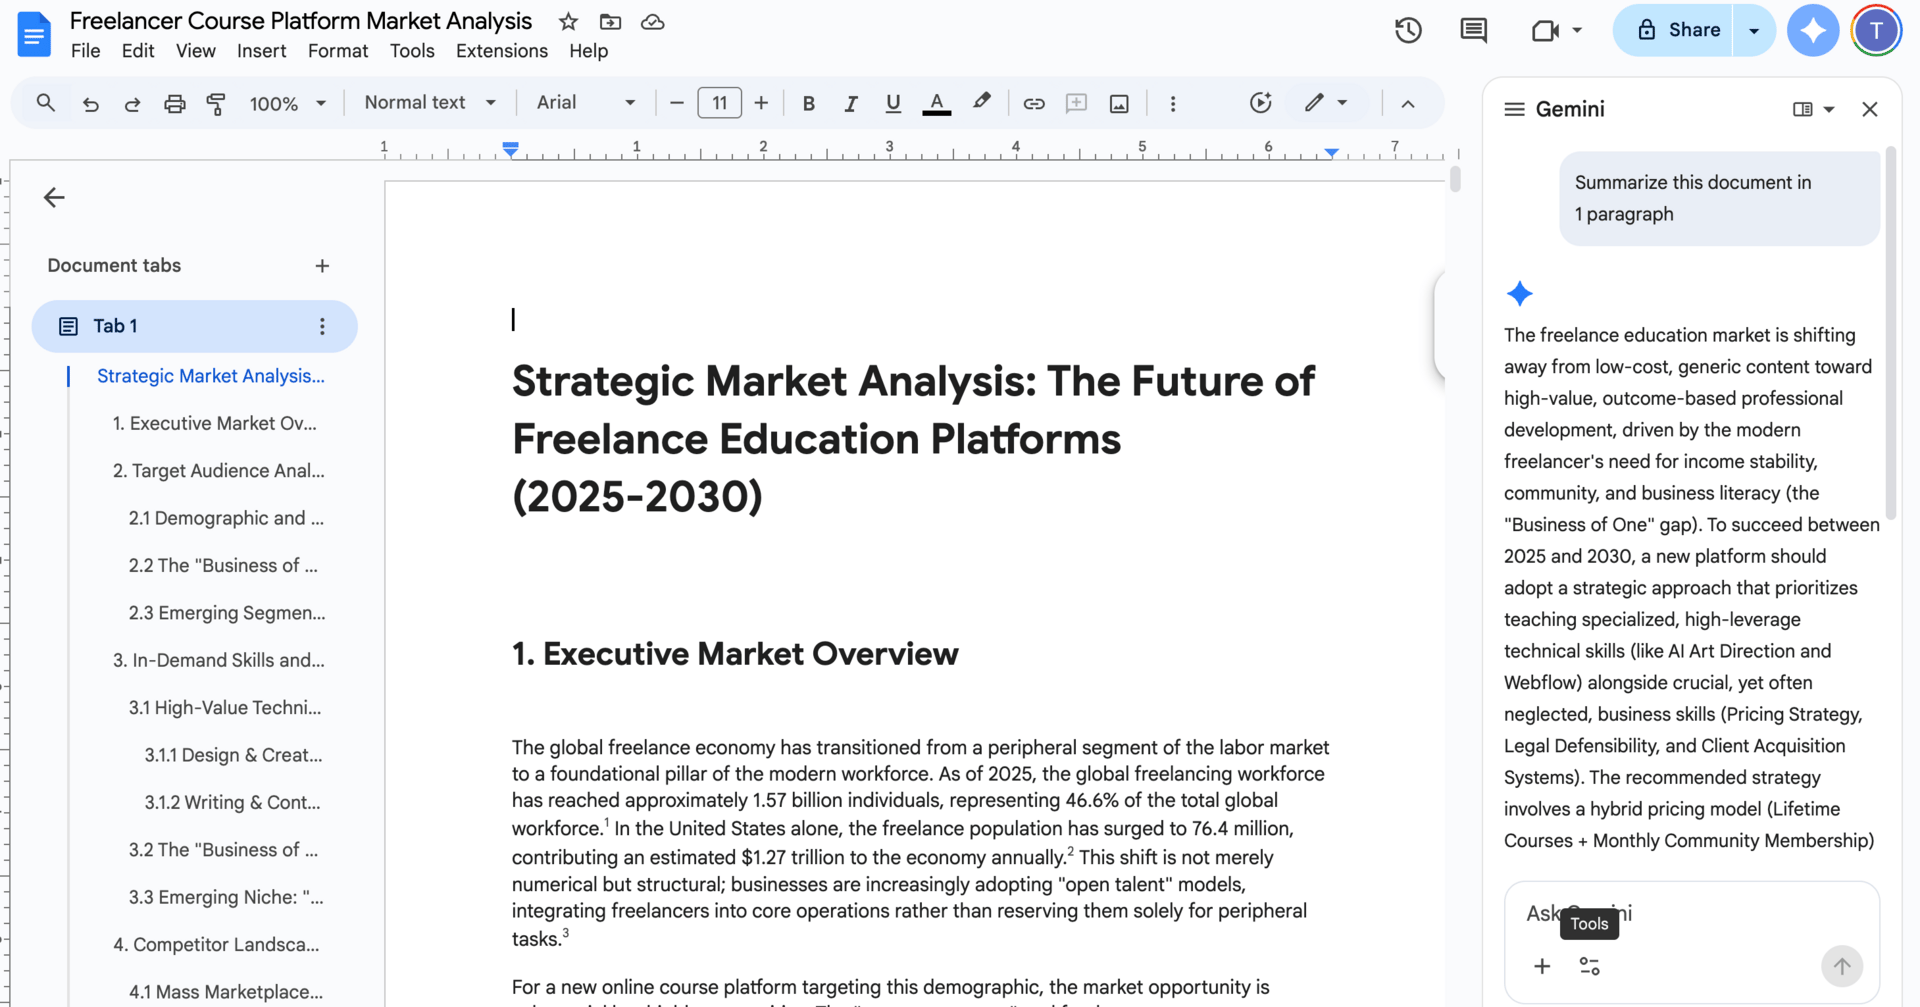Open the Insert menu

click(262, 51)
